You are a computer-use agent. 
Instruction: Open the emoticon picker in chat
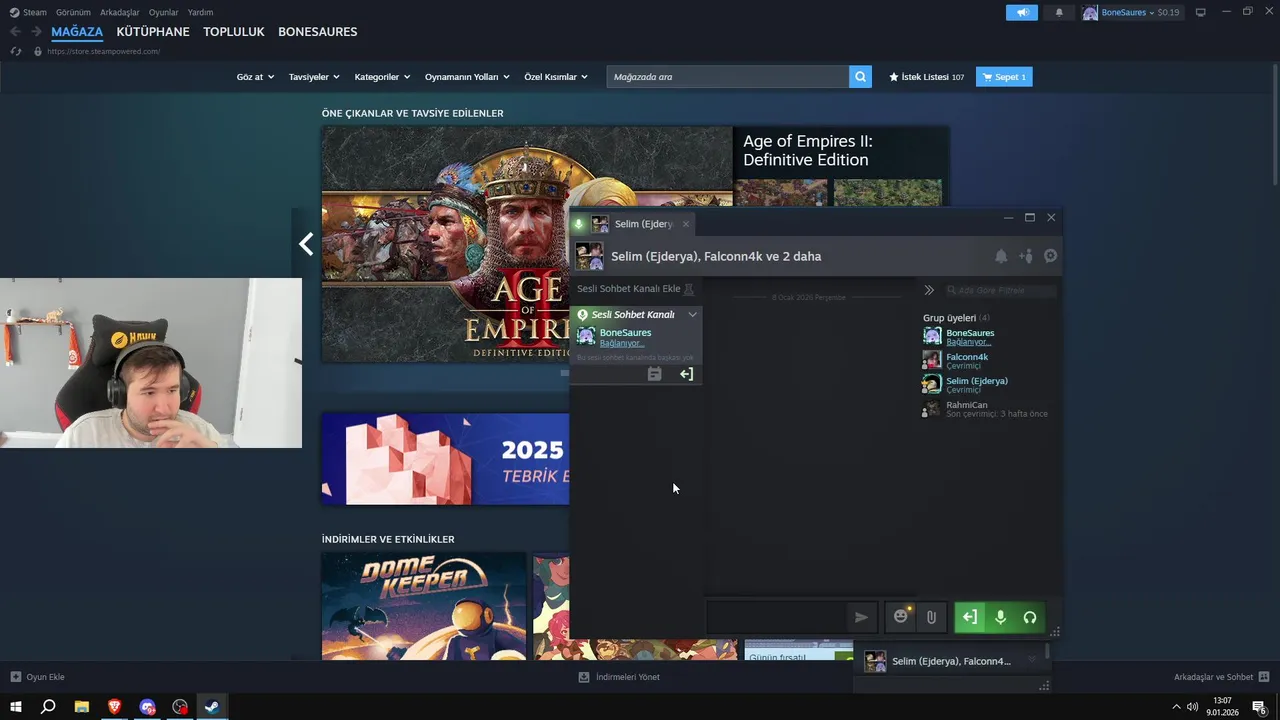901,617
